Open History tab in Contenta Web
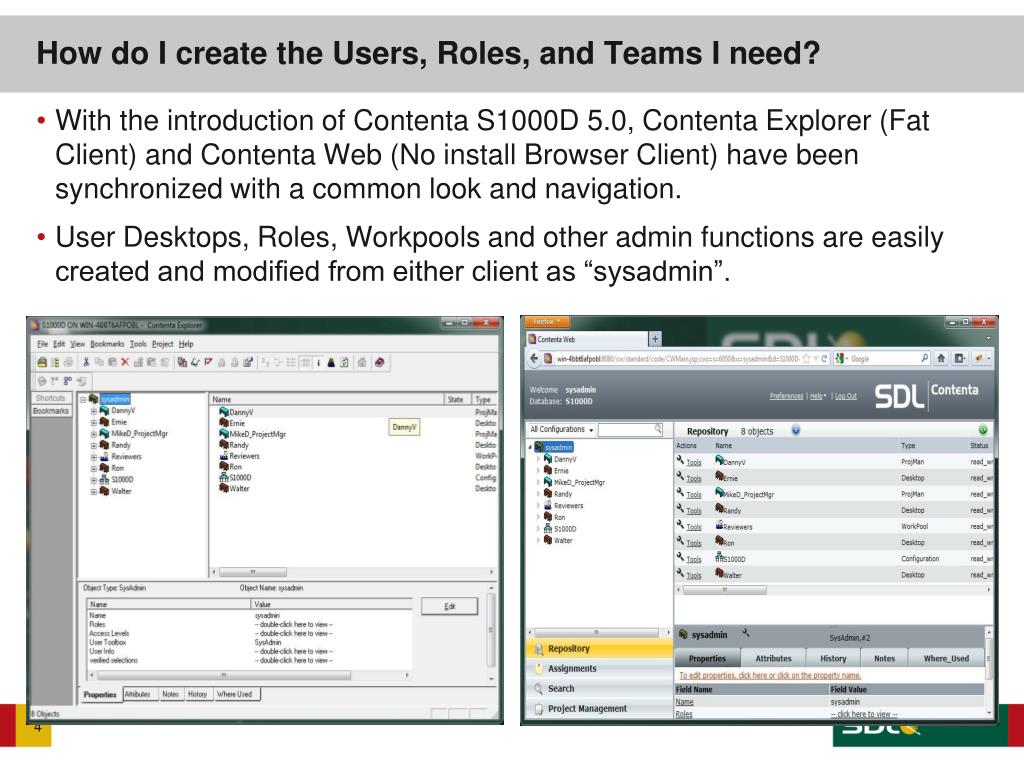Image resolution: width=1024 pixels, height=768 pixels. pyautogui.click(x=833, y=659)
